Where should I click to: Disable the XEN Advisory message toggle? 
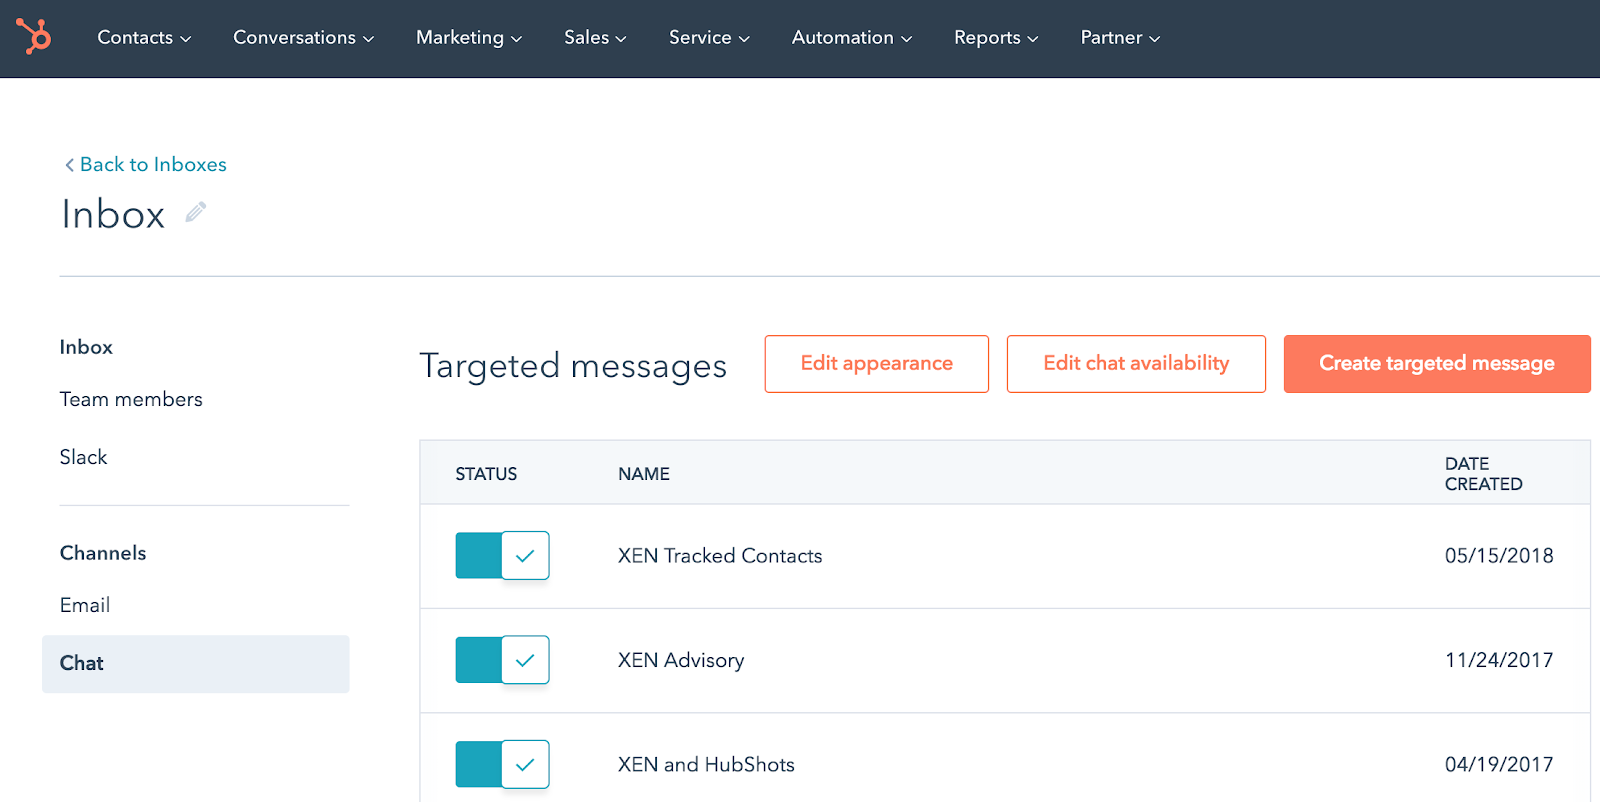point(502,660)
